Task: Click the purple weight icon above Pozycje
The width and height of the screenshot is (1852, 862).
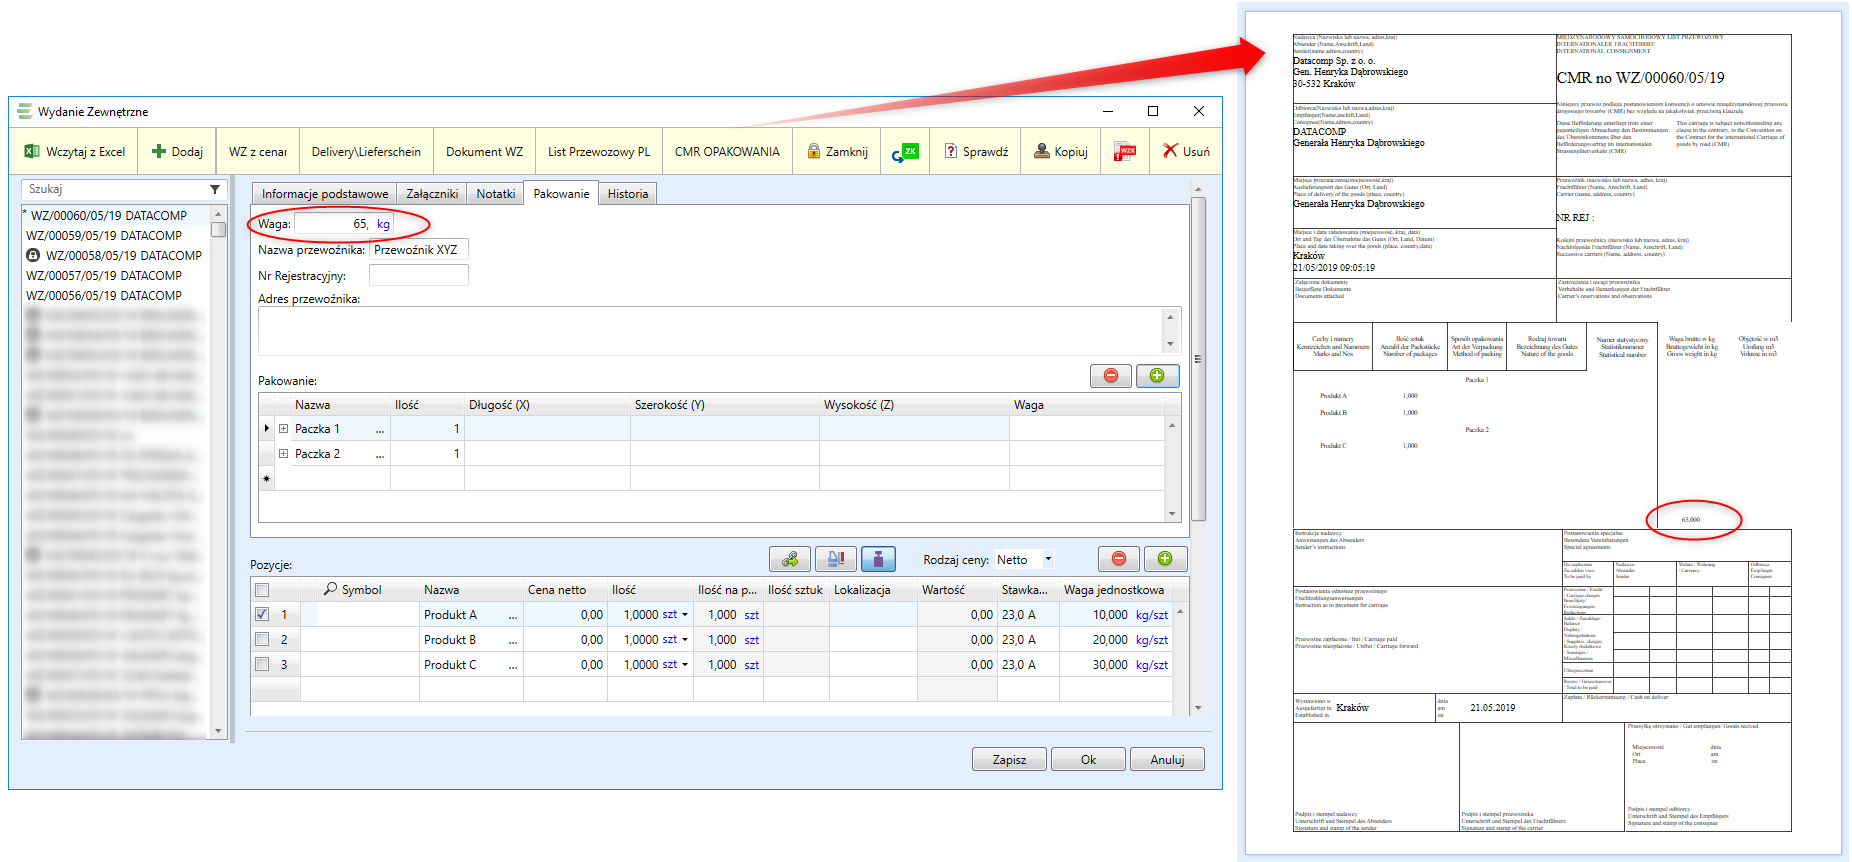Action: click(878, 559)
